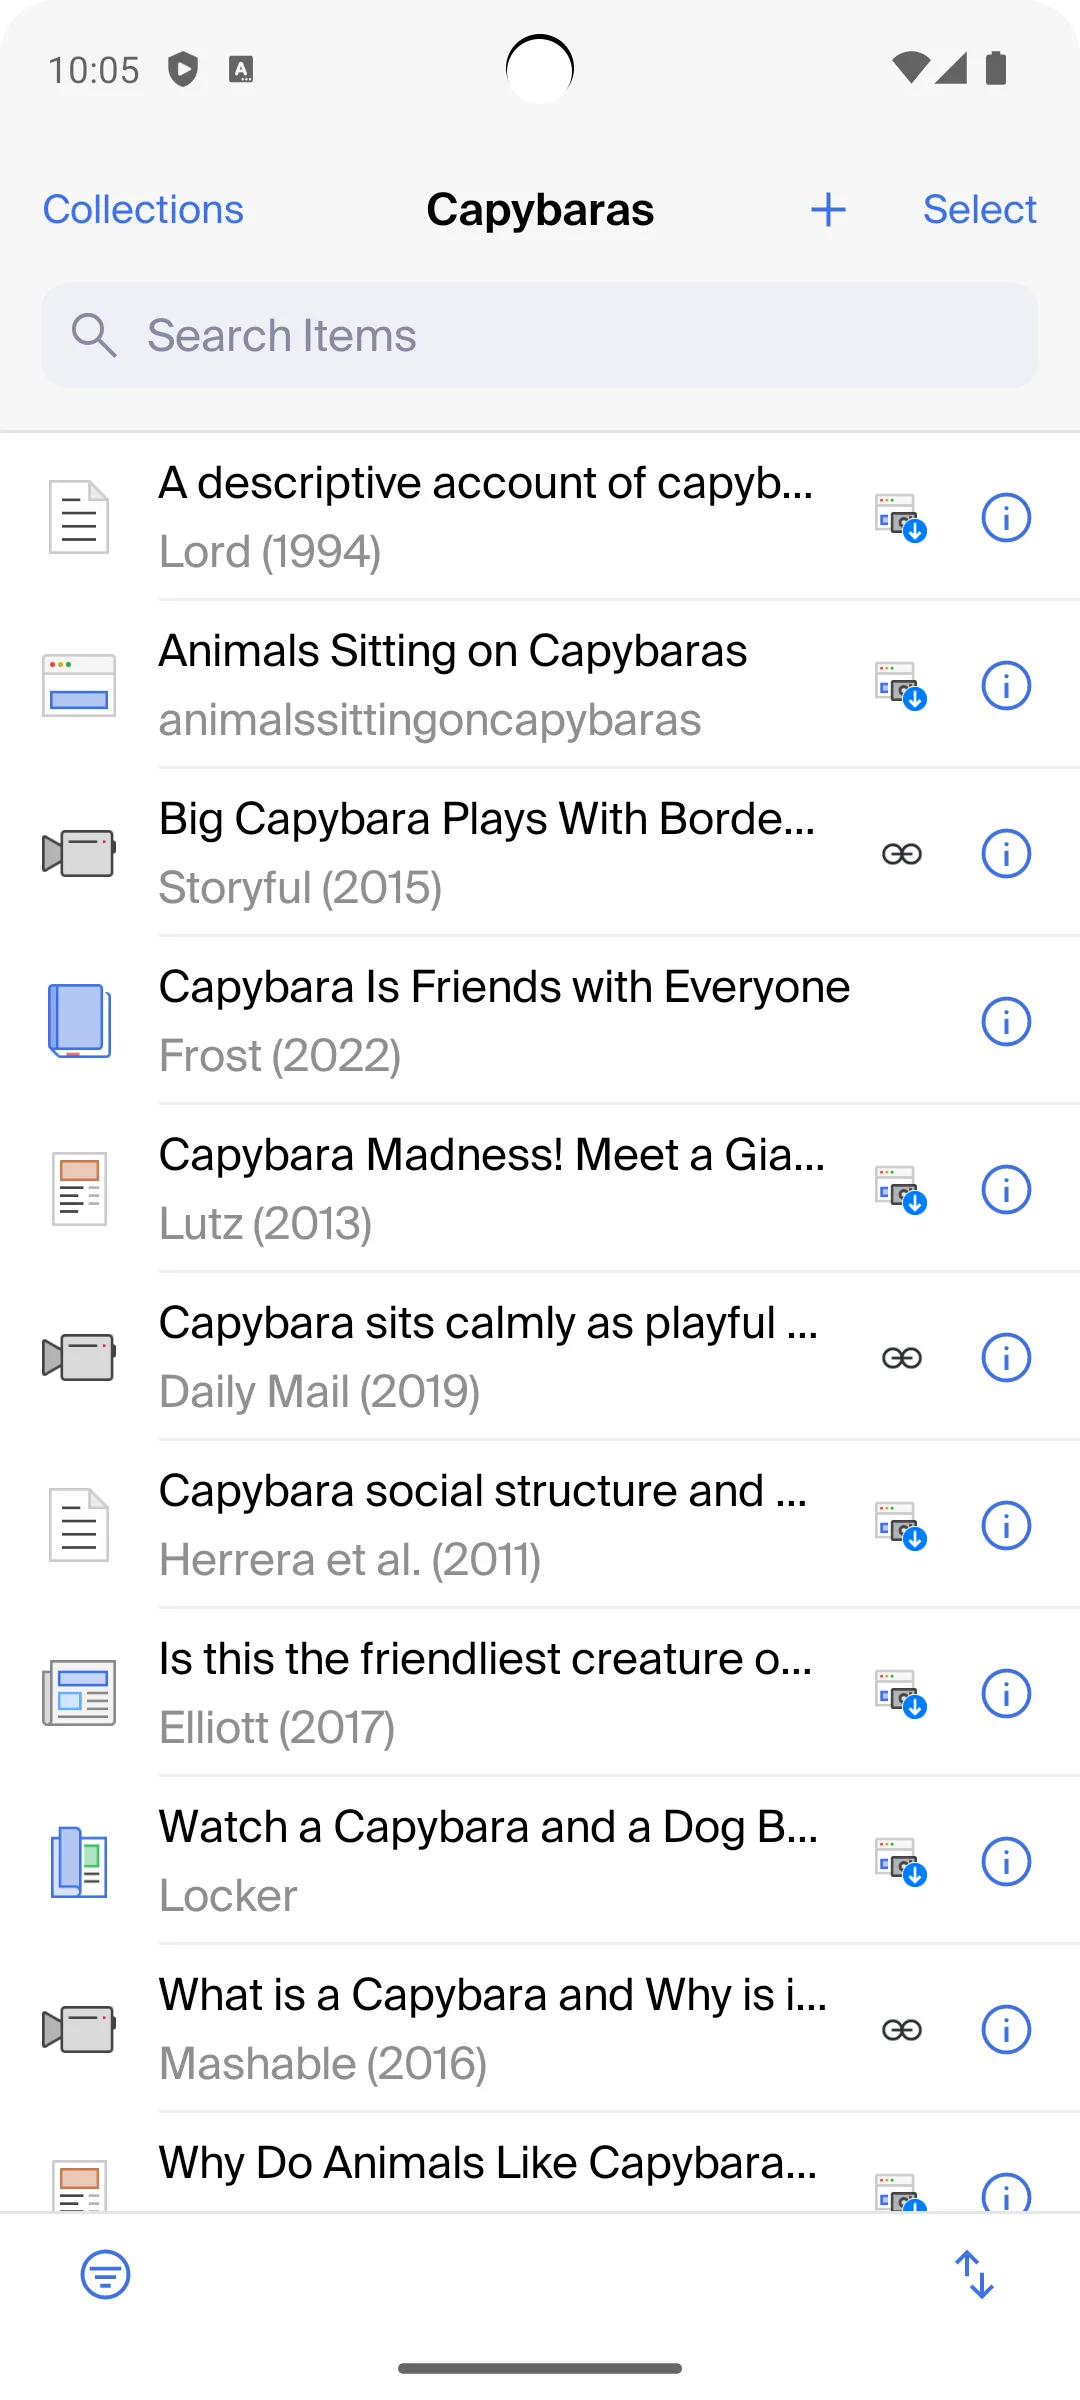Open link attachment for Mashable (2016)
Screen dimensions: 1080x2400
(901, 2030)
